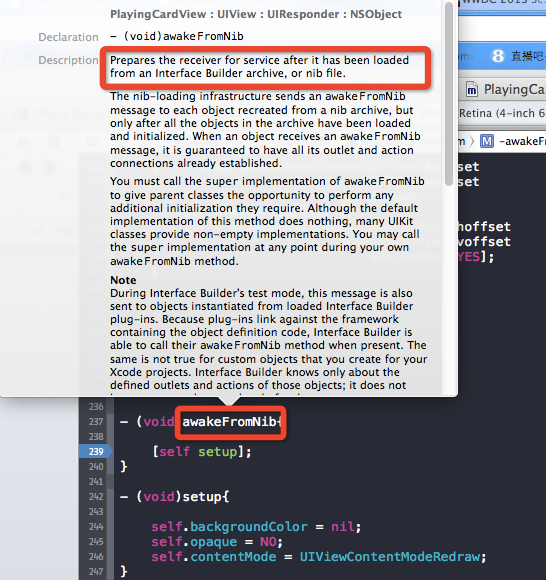Viewport: 546px width, 580px height.
Task: Click the .m file icon on PlayingCa tab
Action: click(x=472, y=90)
